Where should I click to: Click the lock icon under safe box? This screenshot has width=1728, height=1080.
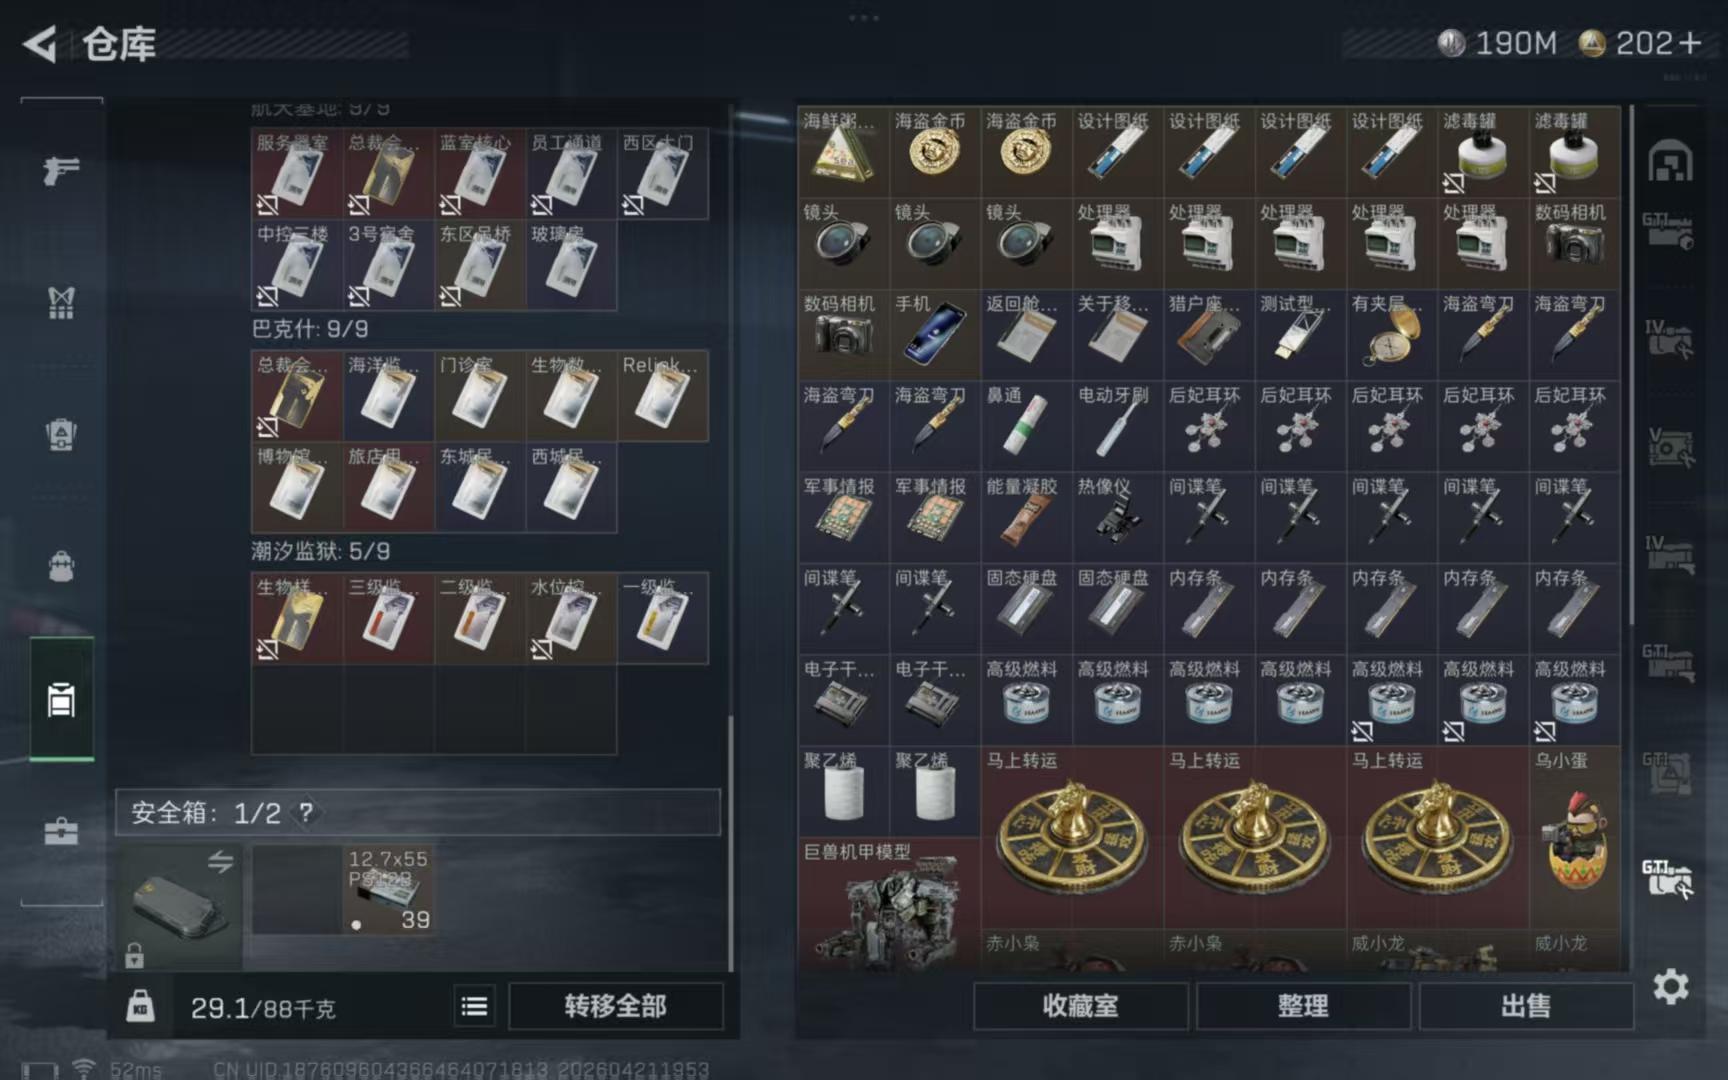(134, 956)
